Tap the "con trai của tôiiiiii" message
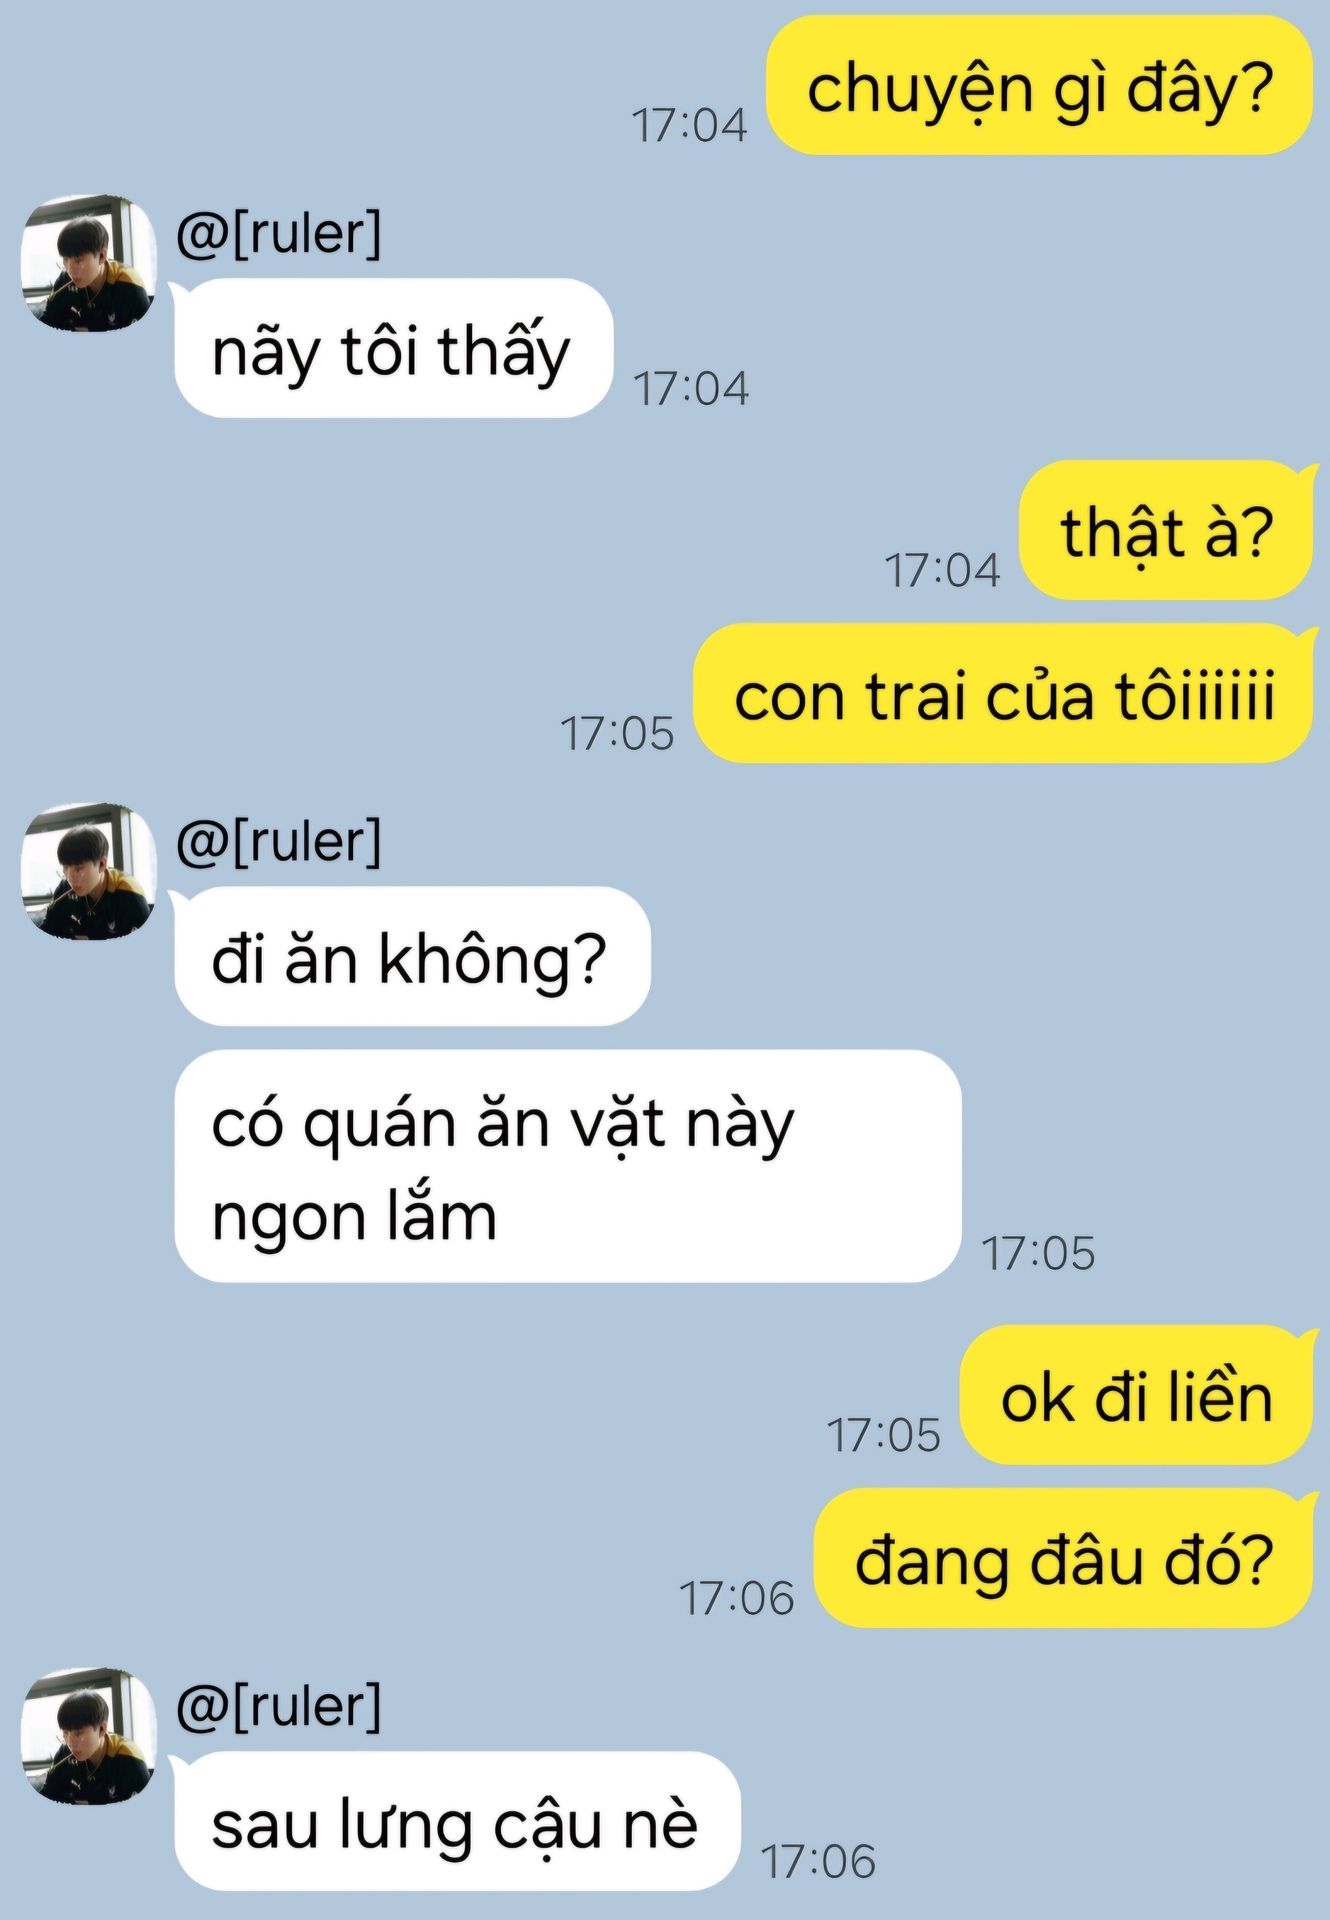1330x1920 pixels. pos(1004,694)
